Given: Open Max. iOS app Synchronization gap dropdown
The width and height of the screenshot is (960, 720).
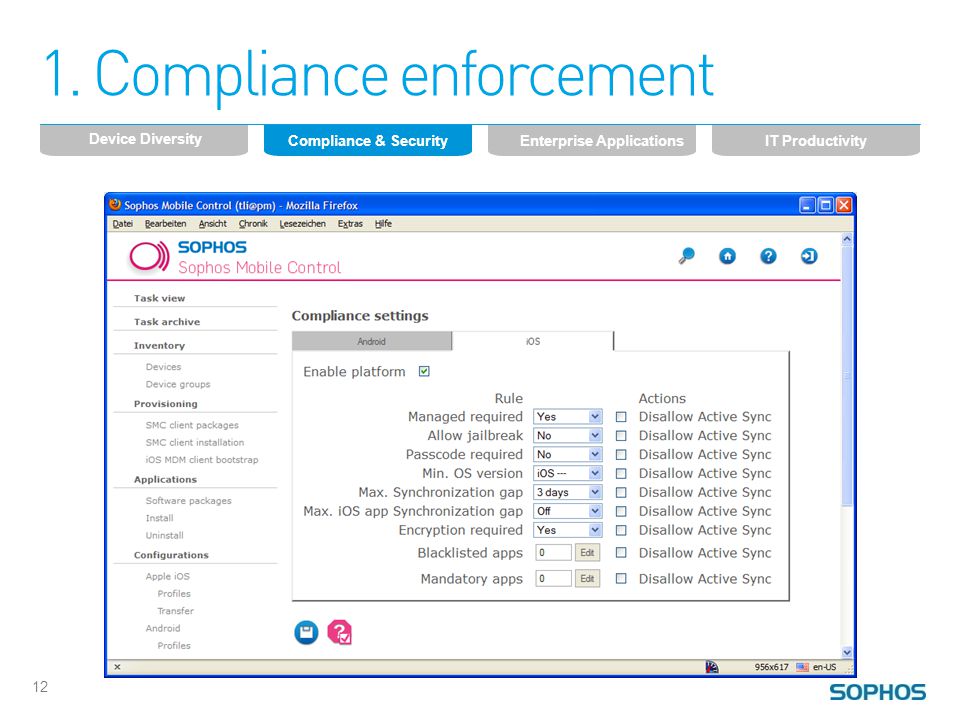Looking at the screenshot, I should coord(568,511).
